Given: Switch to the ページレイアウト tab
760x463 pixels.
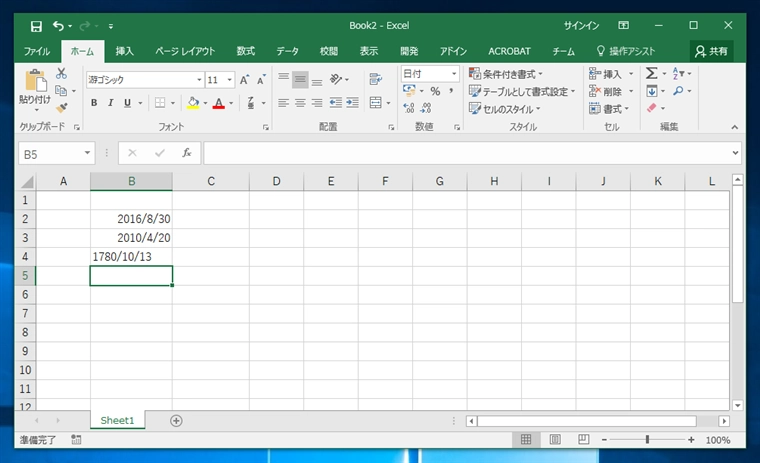Looking at the screenshot, I should 185,51.
